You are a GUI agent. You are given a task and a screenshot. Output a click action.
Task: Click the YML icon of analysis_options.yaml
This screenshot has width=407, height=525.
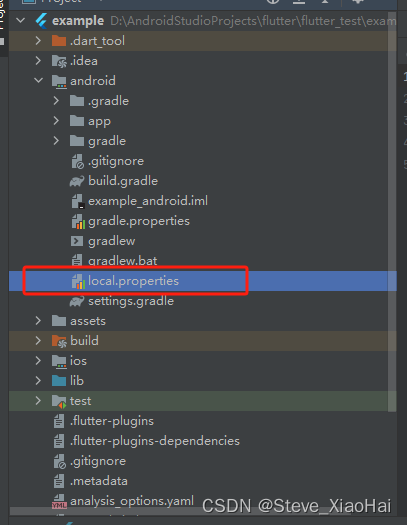(x=59, y=502)
